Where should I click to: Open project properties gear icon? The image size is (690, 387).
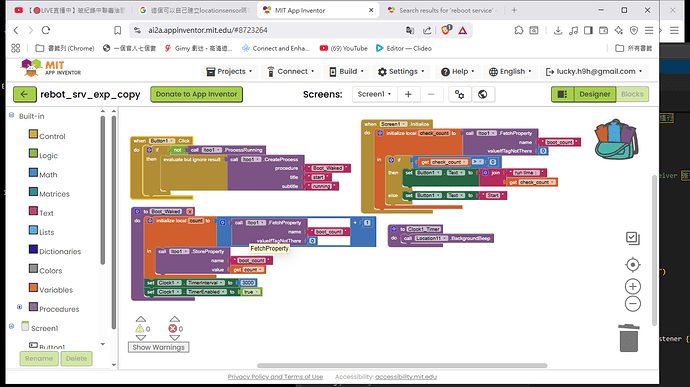point(459,94)
